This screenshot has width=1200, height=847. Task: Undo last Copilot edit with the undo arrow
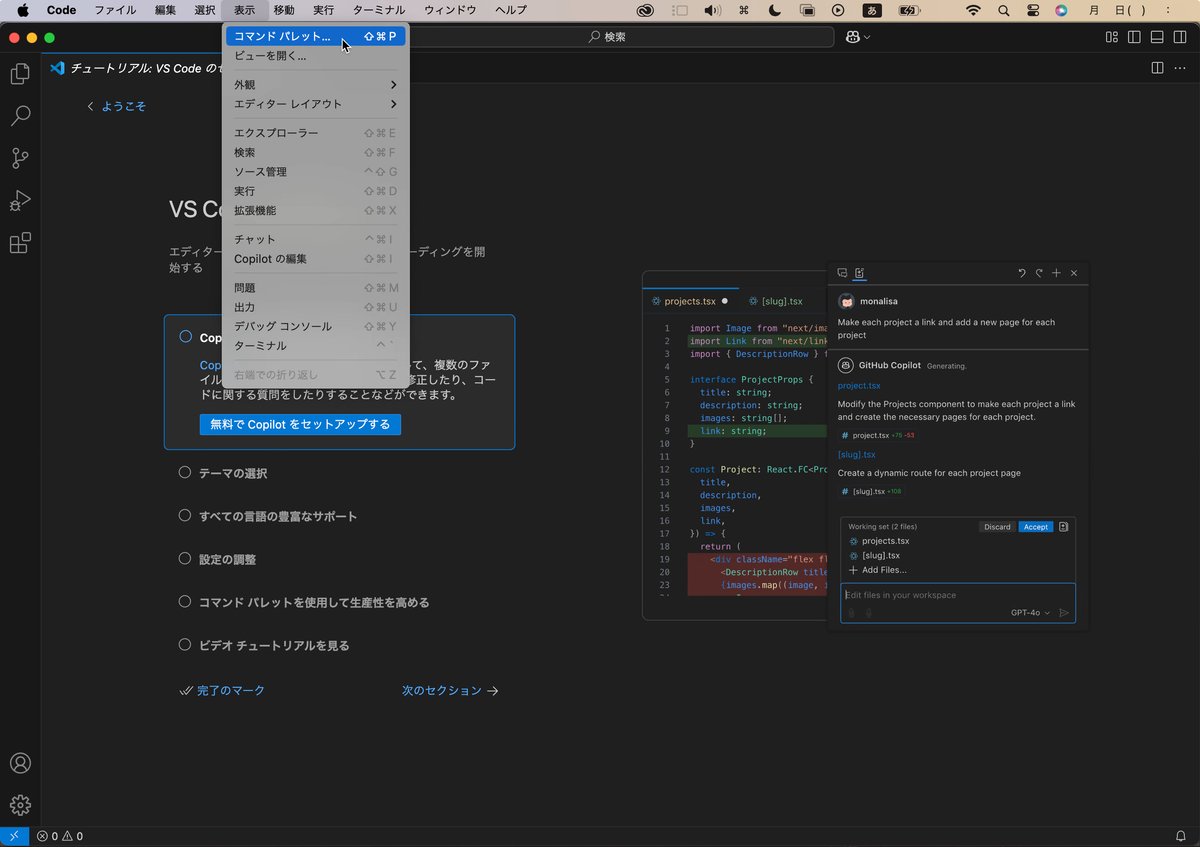pos(1021,272)
